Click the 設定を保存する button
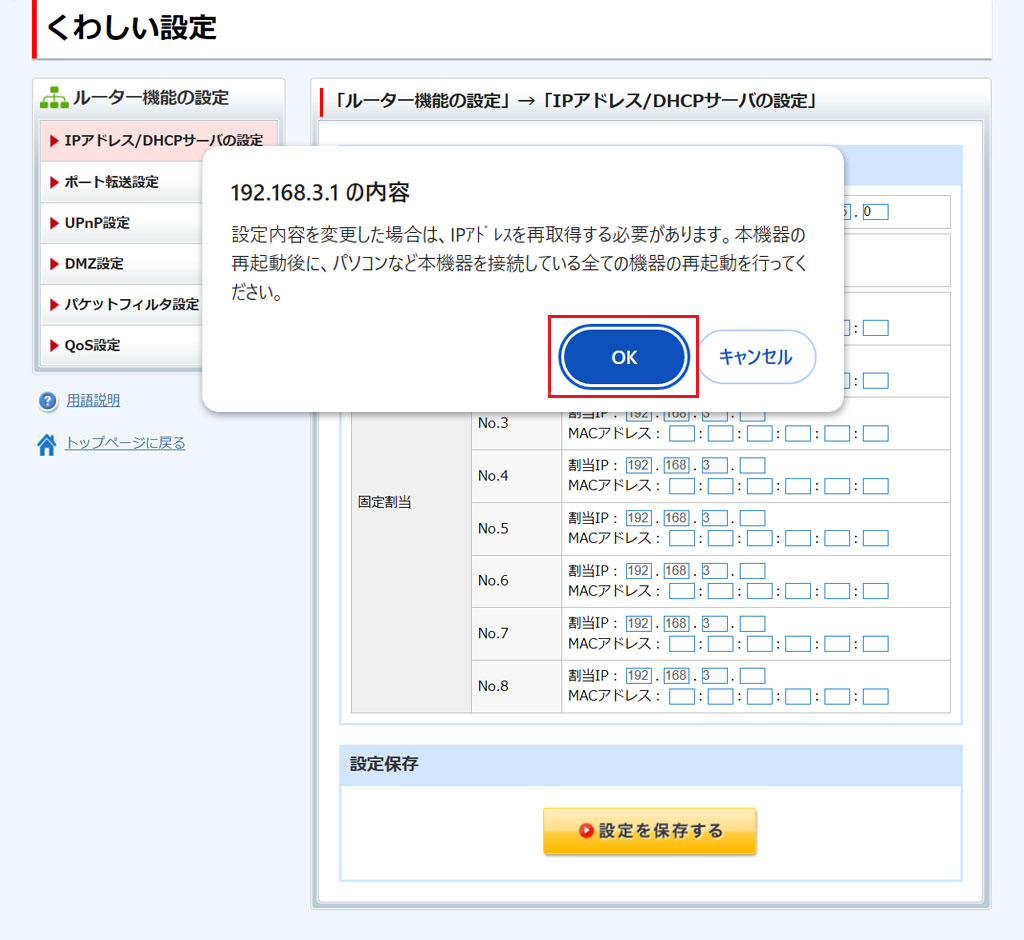This screenshot has height=940, width=1024. [x=649, y=831]
